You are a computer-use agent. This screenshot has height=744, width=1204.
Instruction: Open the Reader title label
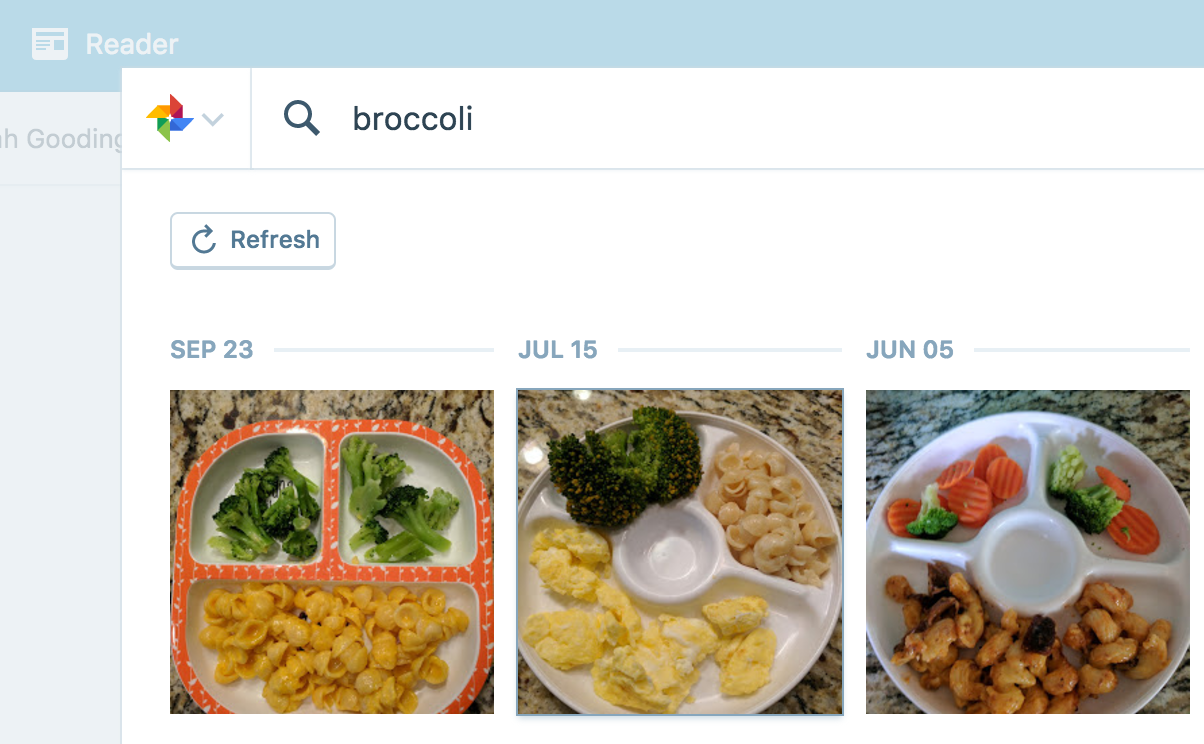click(x=132, y=44)
